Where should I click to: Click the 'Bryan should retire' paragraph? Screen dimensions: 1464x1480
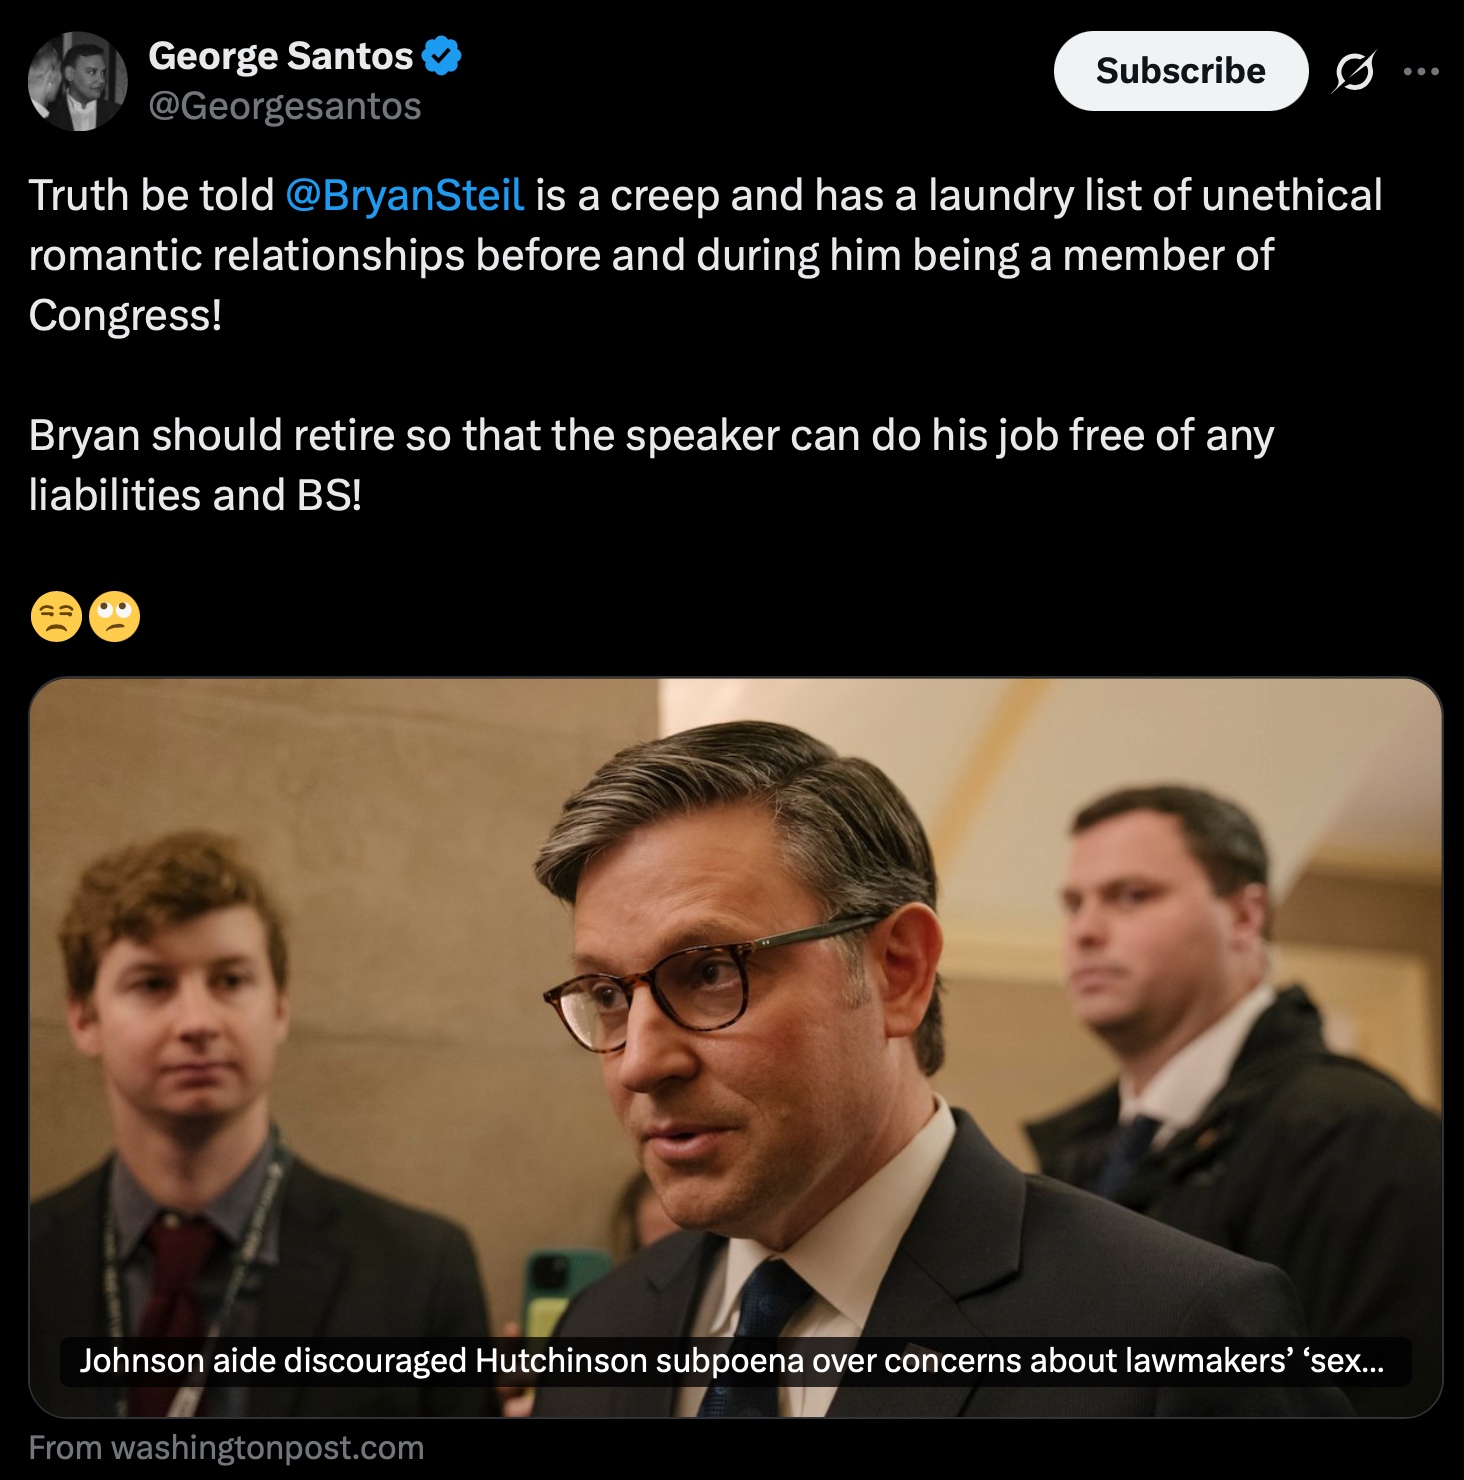click(x=650, y=436)
